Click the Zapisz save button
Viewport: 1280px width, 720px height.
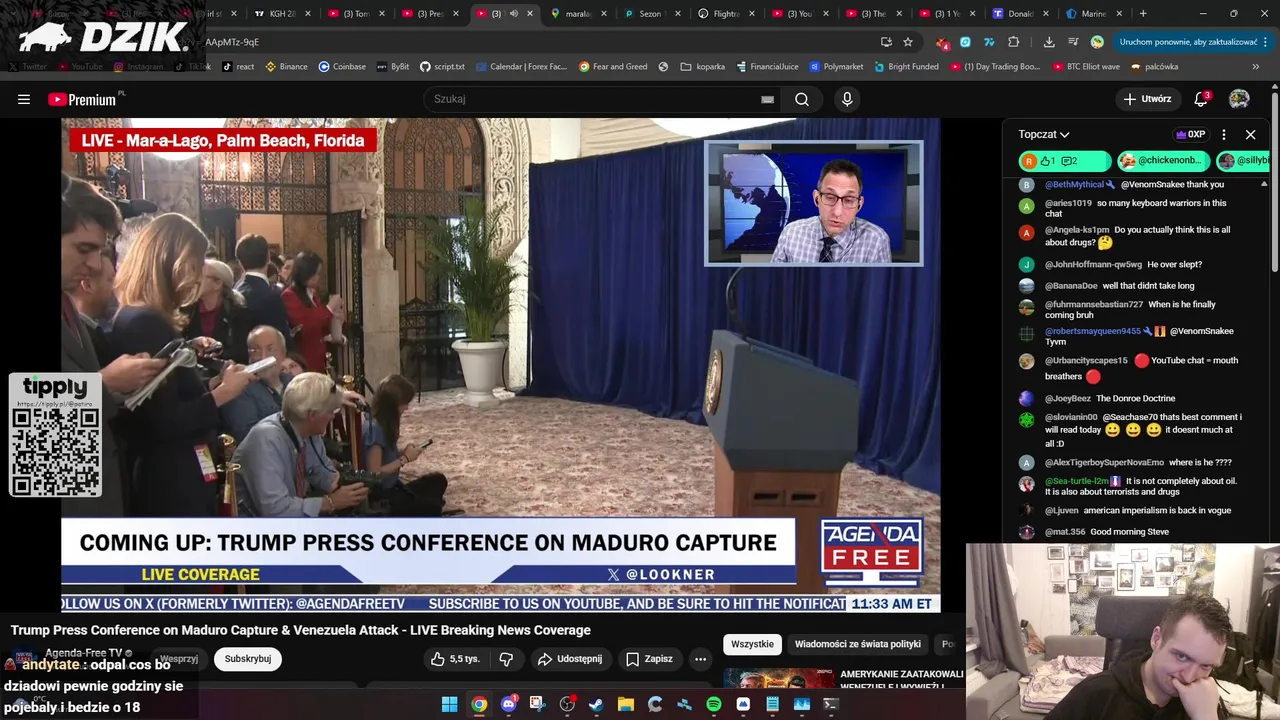[x=649, y=659]
